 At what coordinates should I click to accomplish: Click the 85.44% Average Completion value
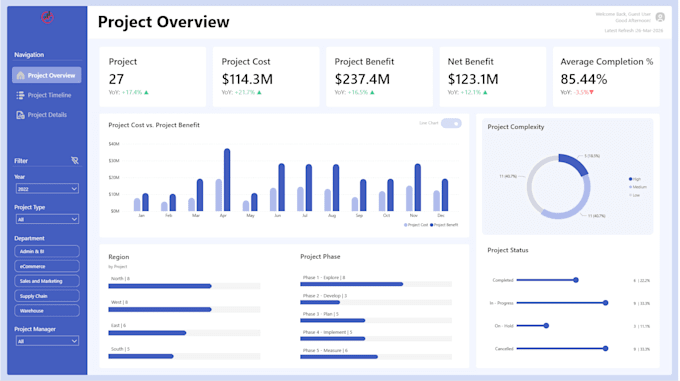[584, 79]
